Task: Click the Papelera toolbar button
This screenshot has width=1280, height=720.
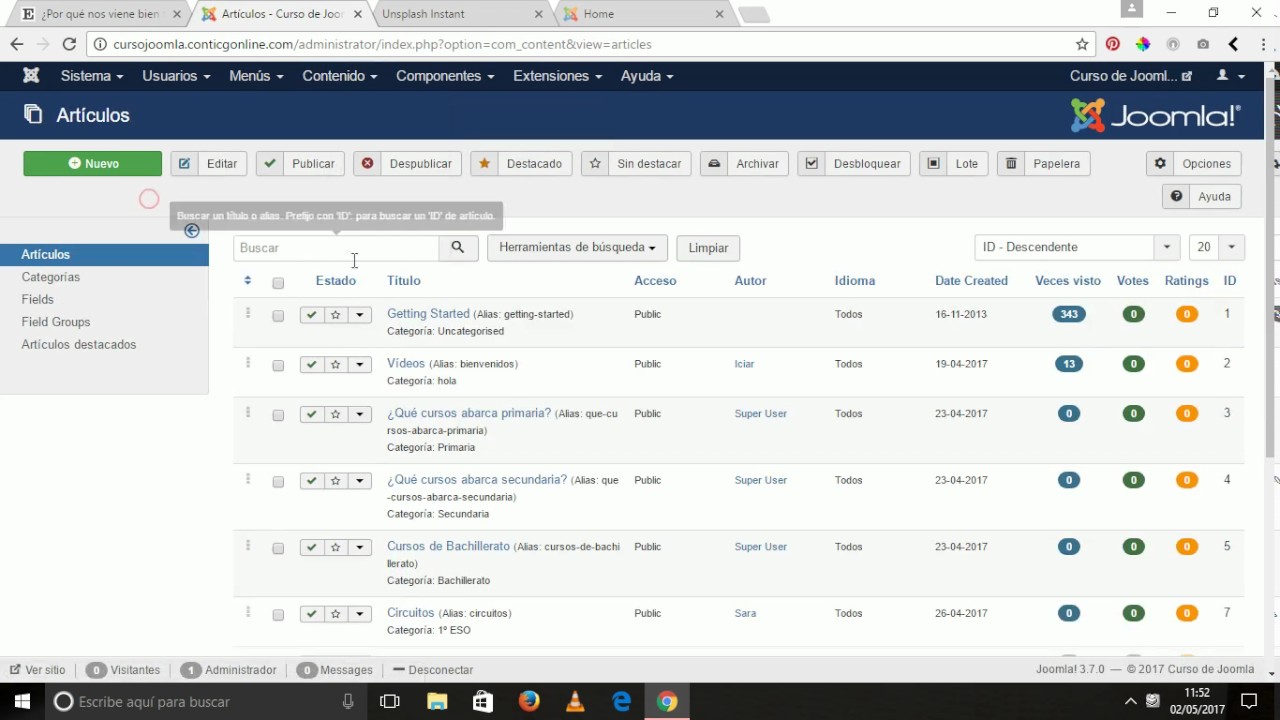Action: click(x=1043, y=164)
